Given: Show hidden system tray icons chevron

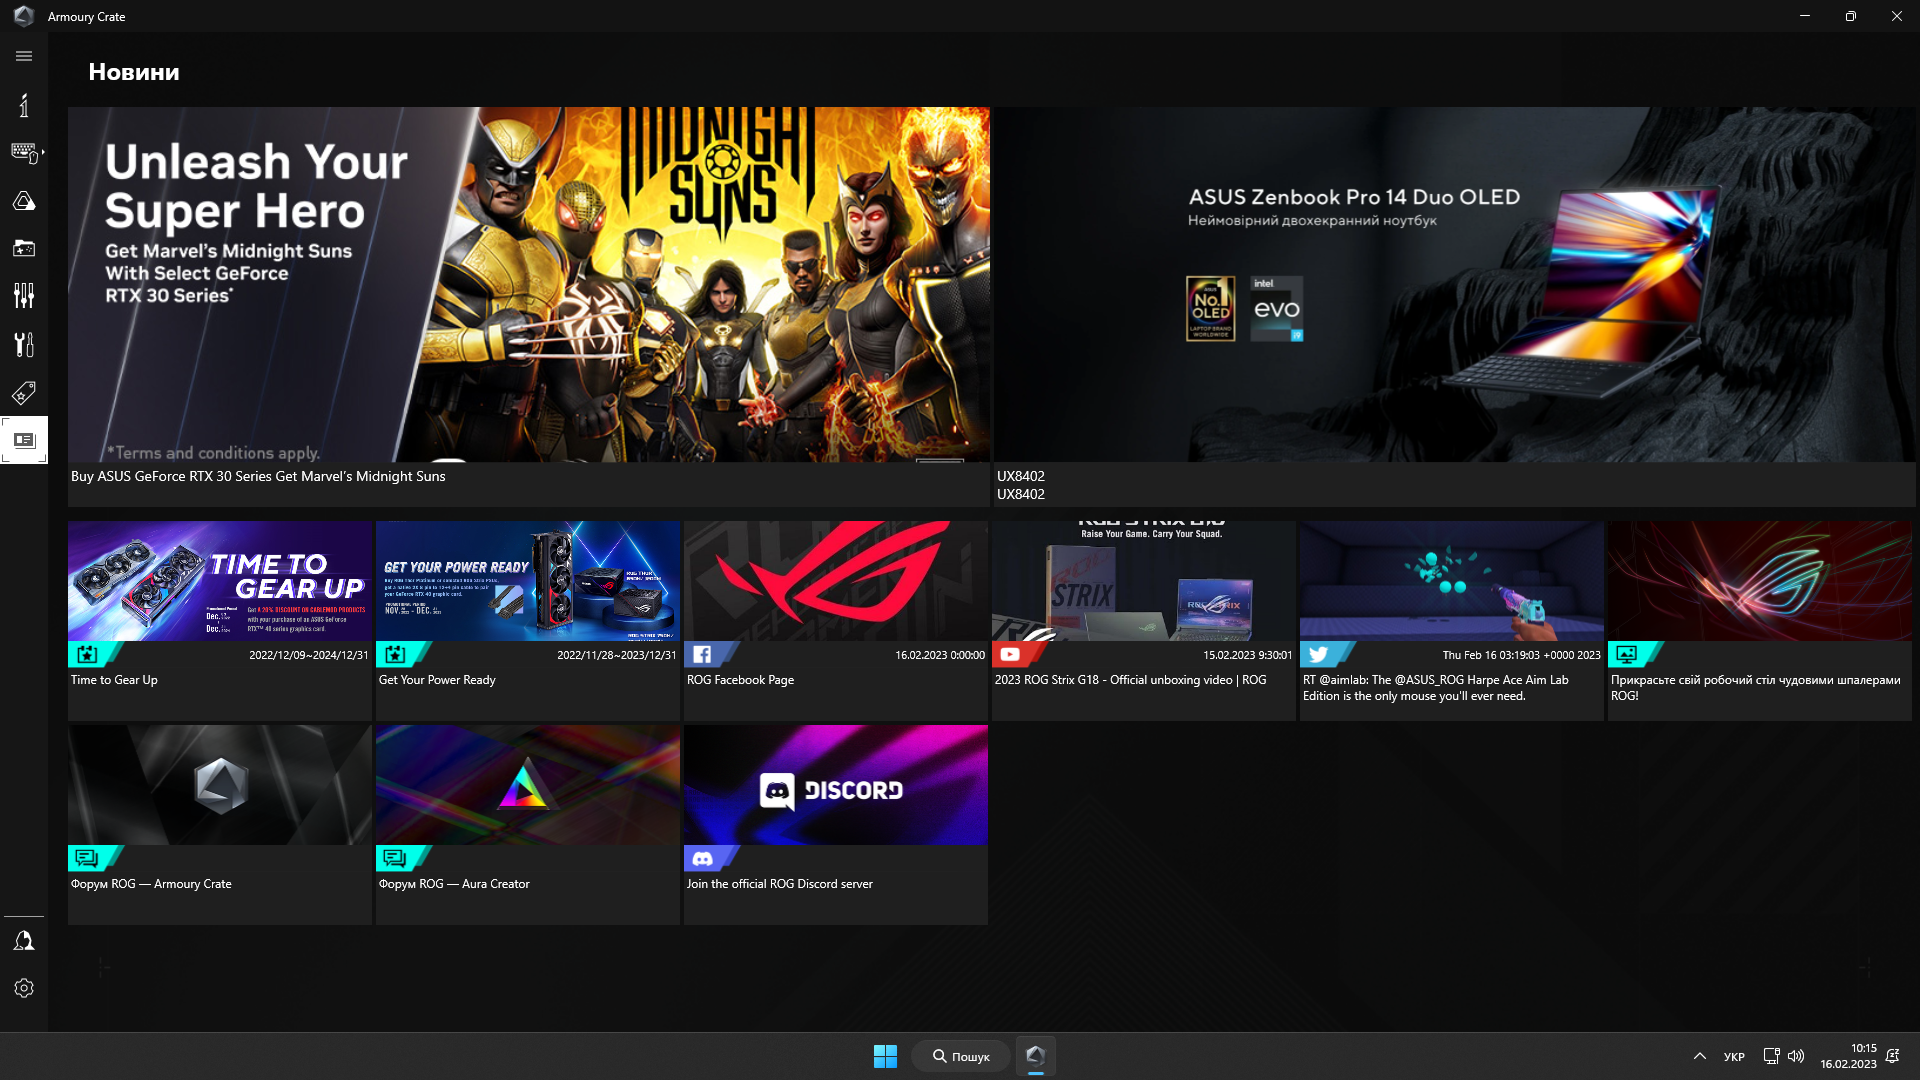Looking at the screenshot, I should pyautogui.click(x=1699, y=1056).
